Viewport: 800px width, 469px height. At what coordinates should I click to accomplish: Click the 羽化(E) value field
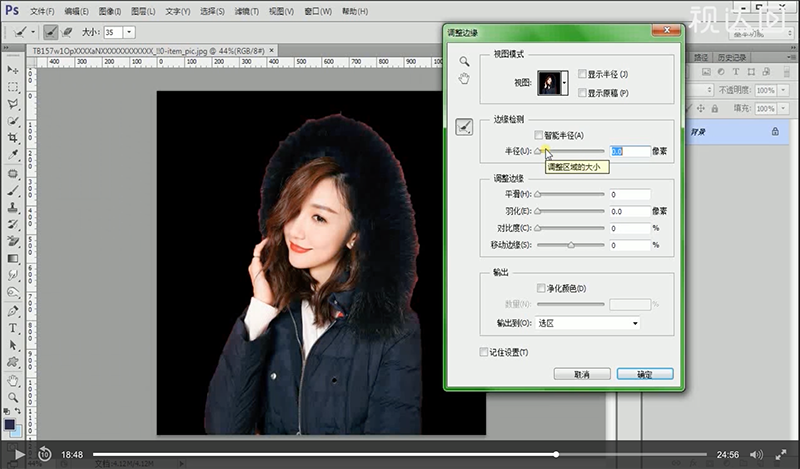[x=630, y=211]
